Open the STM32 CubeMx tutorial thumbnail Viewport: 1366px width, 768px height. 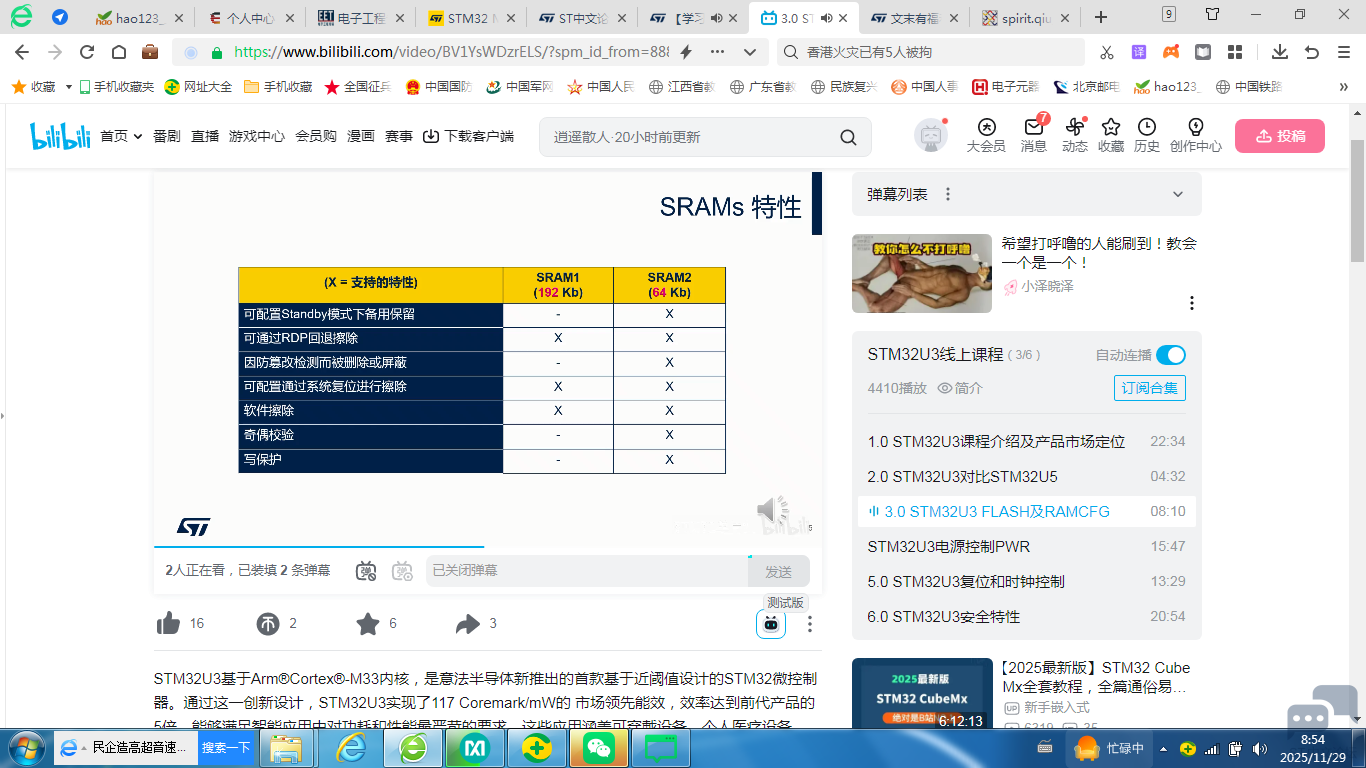(922, 693)
